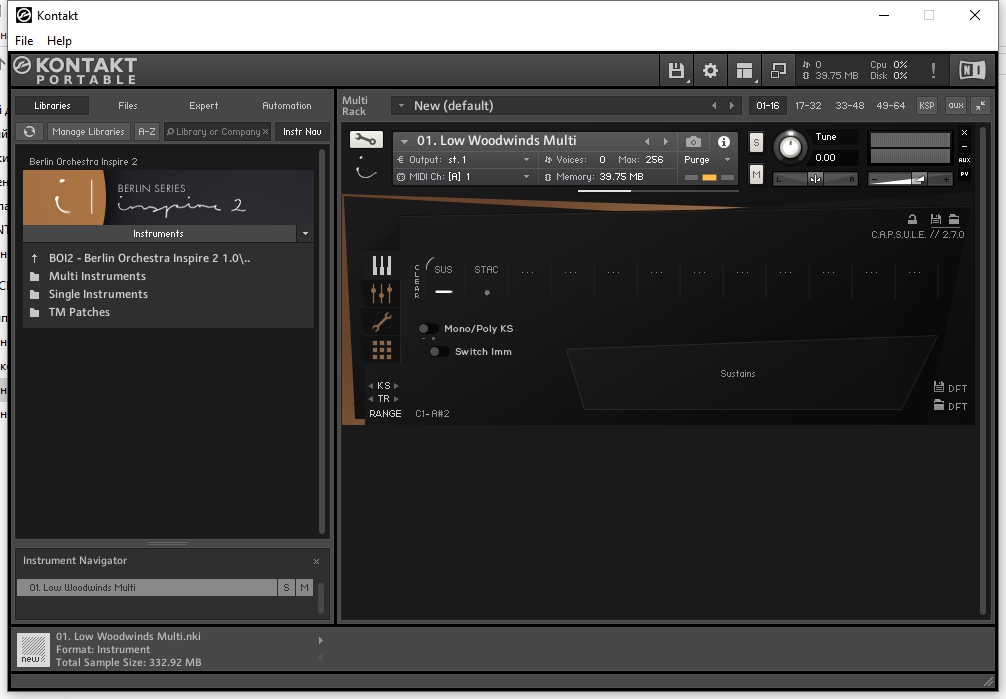Open the workspace layout panel icon

click(x=744, y=70)
